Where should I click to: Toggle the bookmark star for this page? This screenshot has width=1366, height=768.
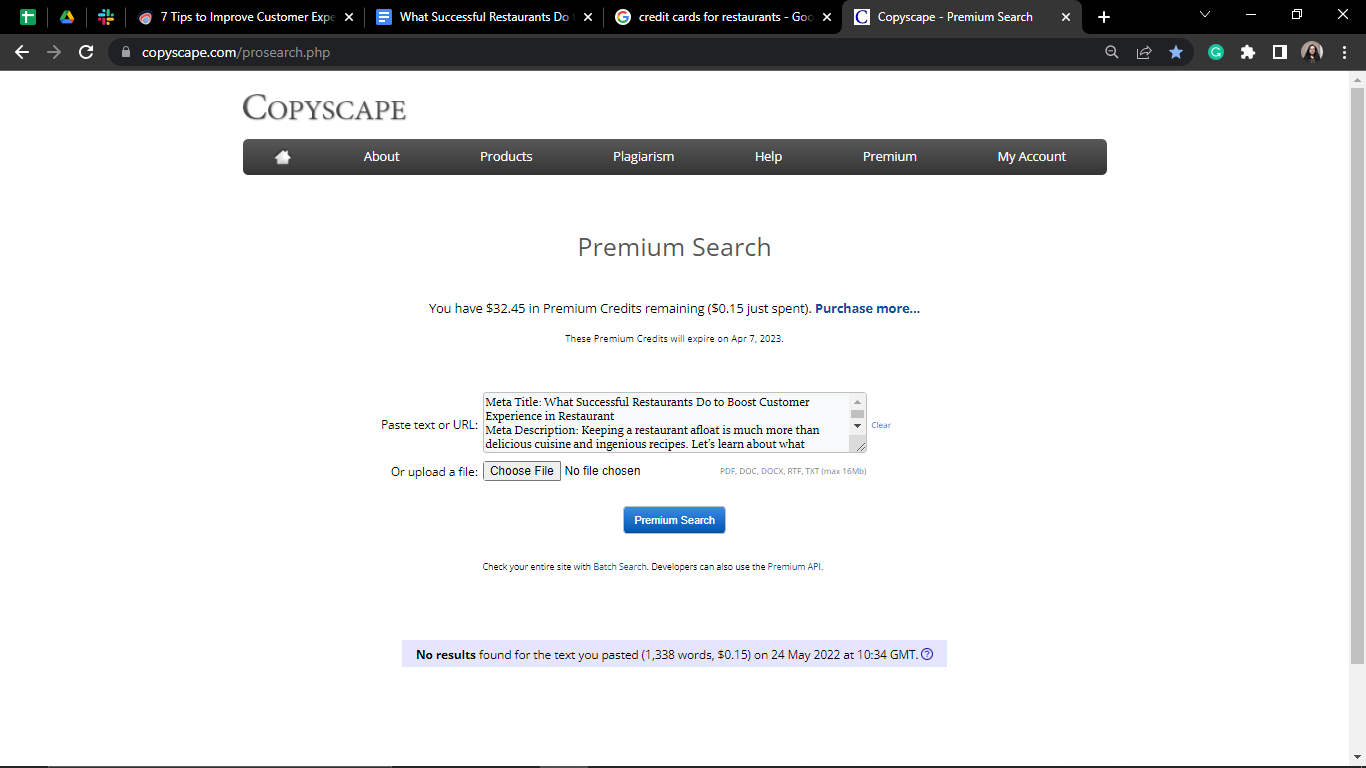pos(1176,52)
